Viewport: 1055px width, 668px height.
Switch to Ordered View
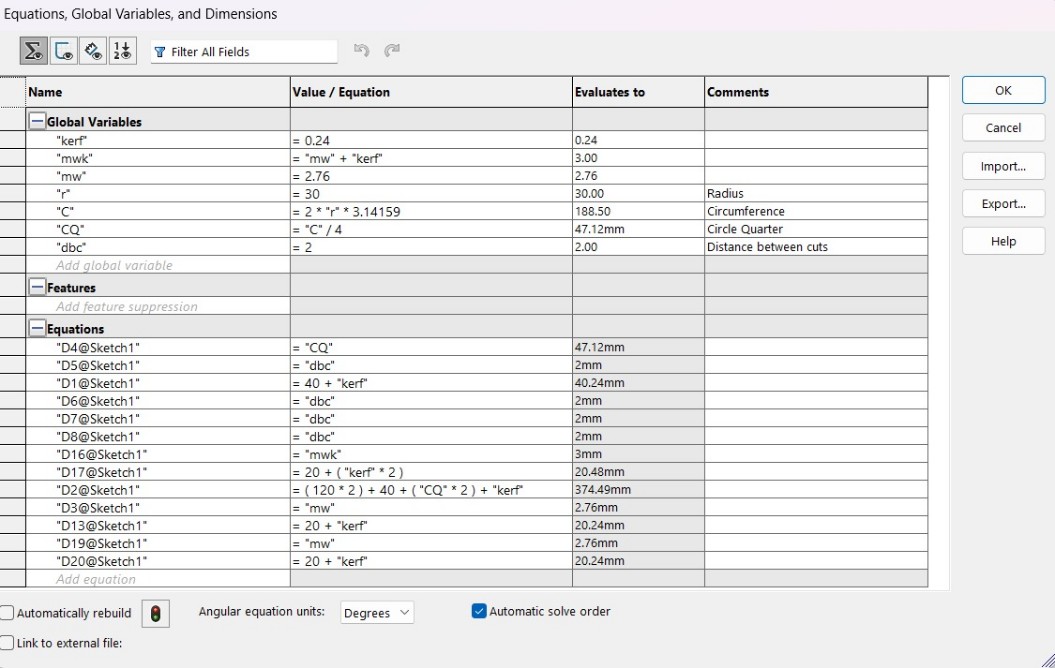[x=123, y=50]
